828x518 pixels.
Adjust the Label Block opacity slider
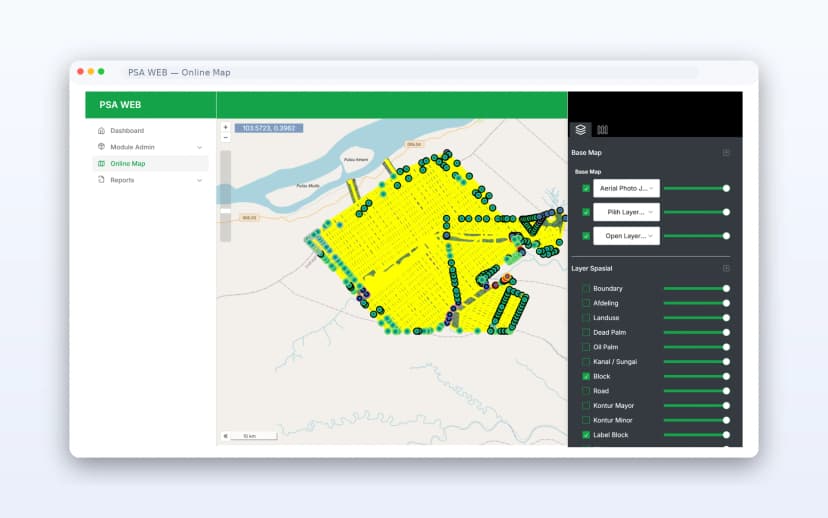point(697,435)
